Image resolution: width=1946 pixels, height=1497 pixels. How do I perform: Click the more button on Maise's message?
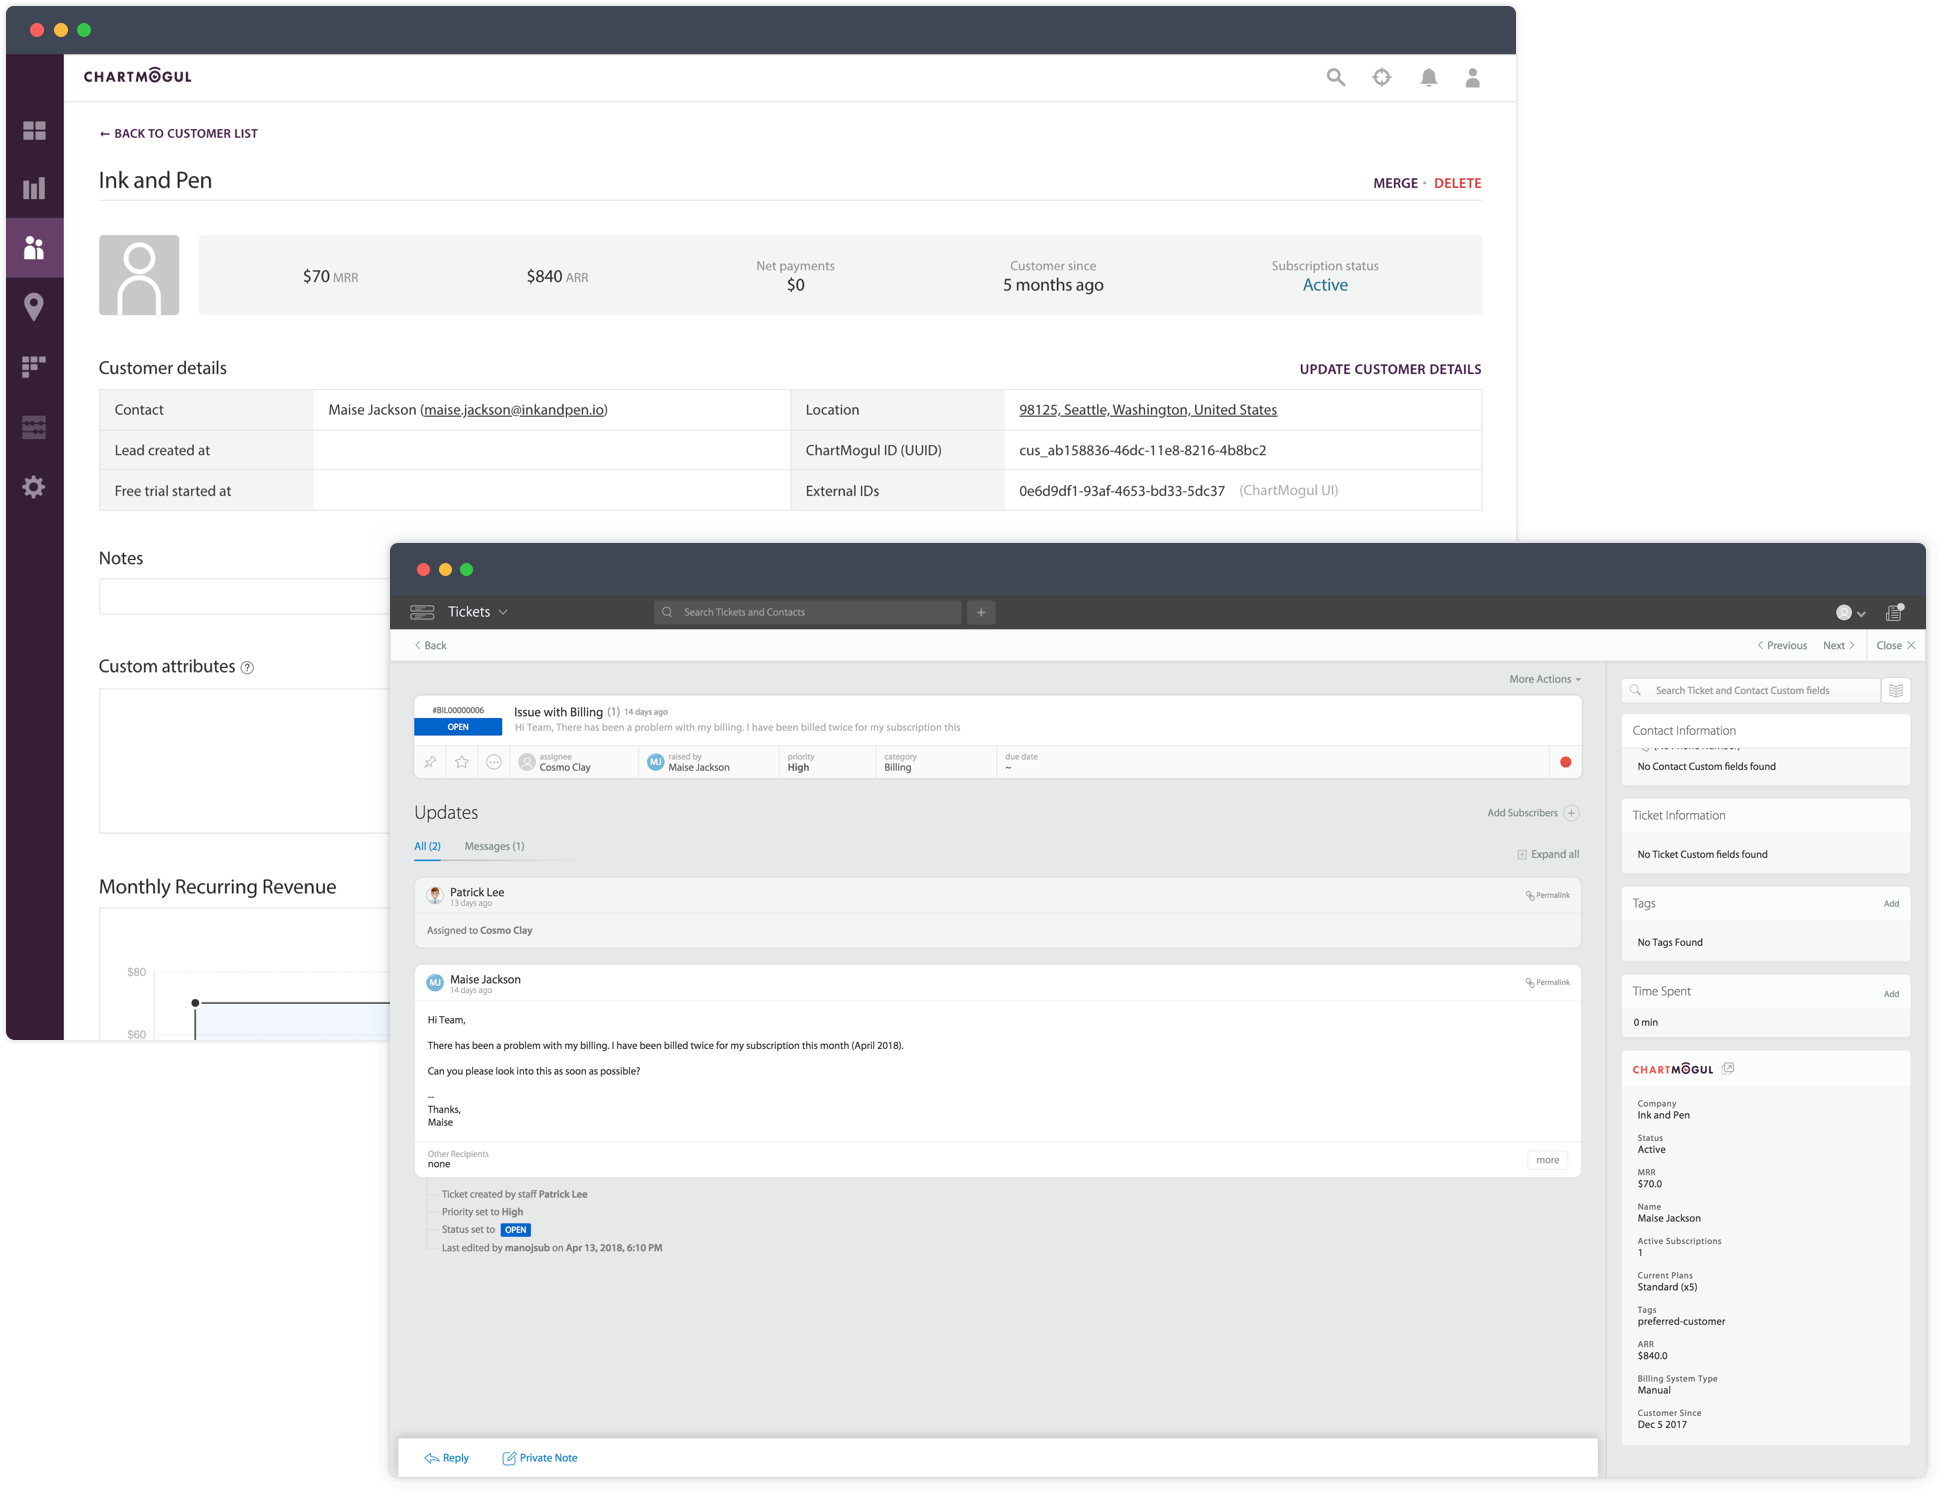point(1548,1160)
